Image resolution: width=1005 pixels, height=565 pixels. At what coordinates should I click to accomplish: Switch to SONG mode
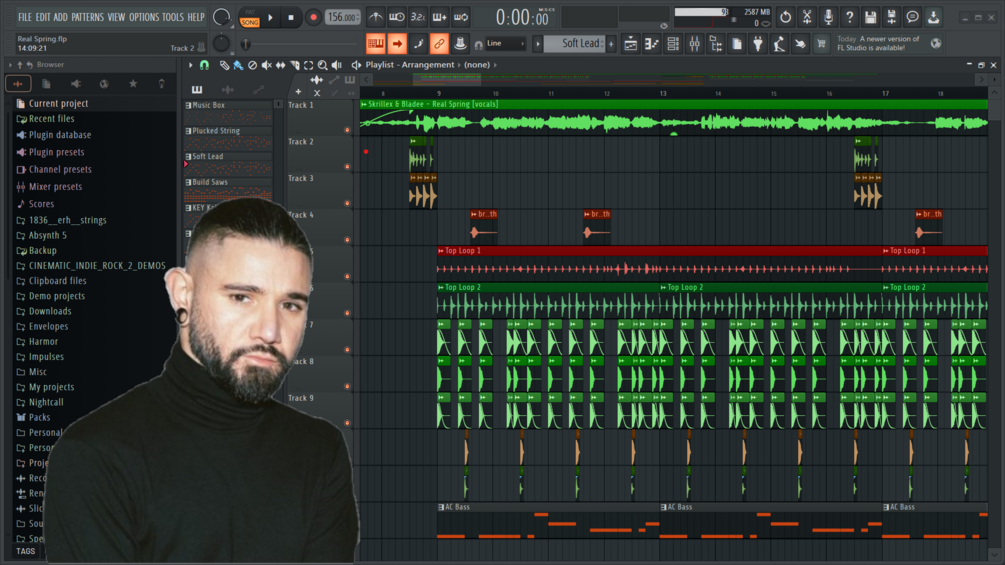point(249,22)
